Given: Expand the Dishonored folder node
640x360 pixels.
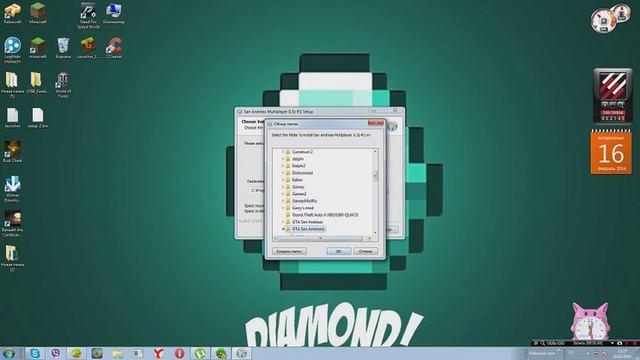Looking at the screenshot, I should click(282, 173).
